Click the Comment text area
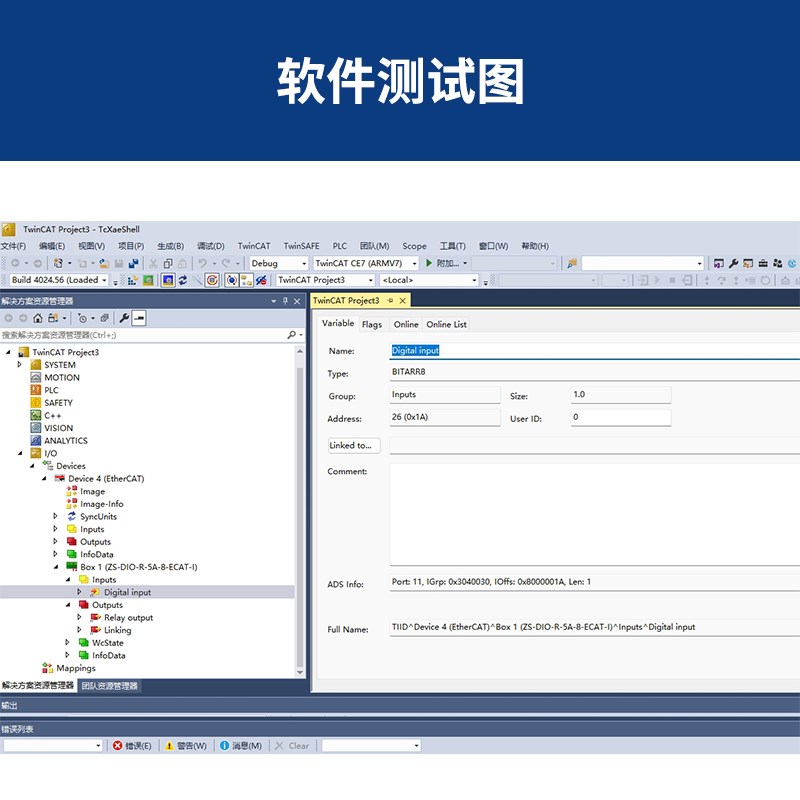Screen dimensions: 800x800 594,514
